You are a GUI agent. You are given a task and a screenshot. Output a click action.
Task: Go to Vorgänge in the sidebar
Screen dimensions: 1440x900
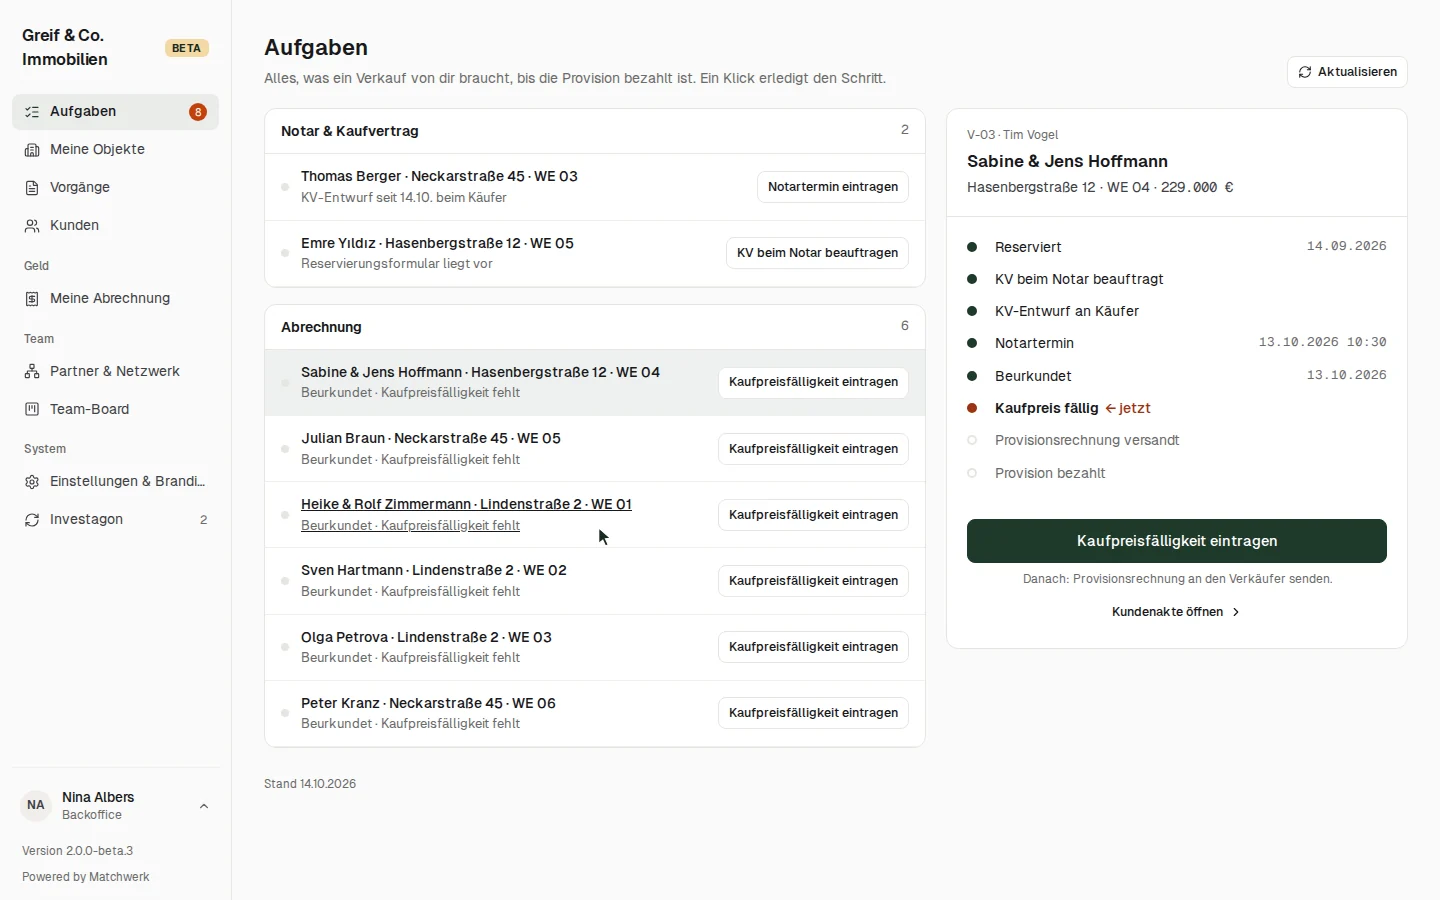click(115, 188)
